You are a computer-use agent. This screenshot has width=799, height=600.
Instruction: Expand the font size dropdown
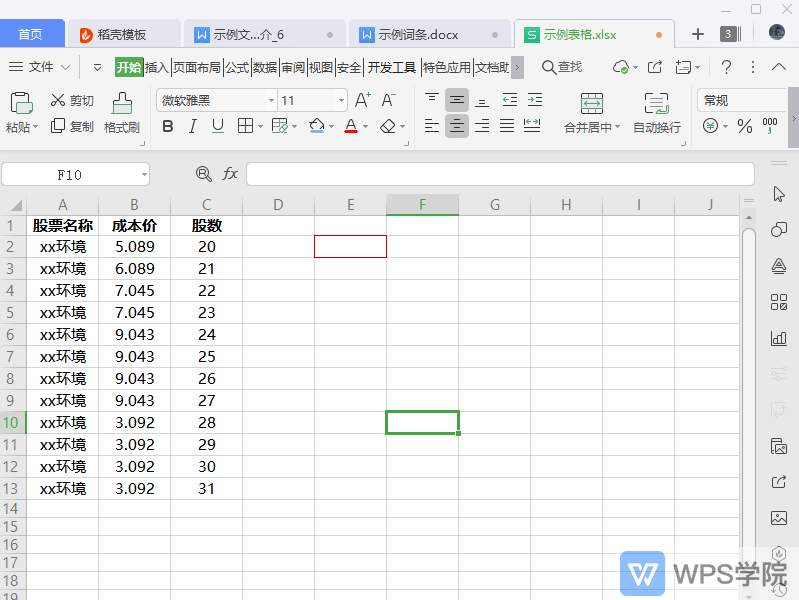[341, 101]
